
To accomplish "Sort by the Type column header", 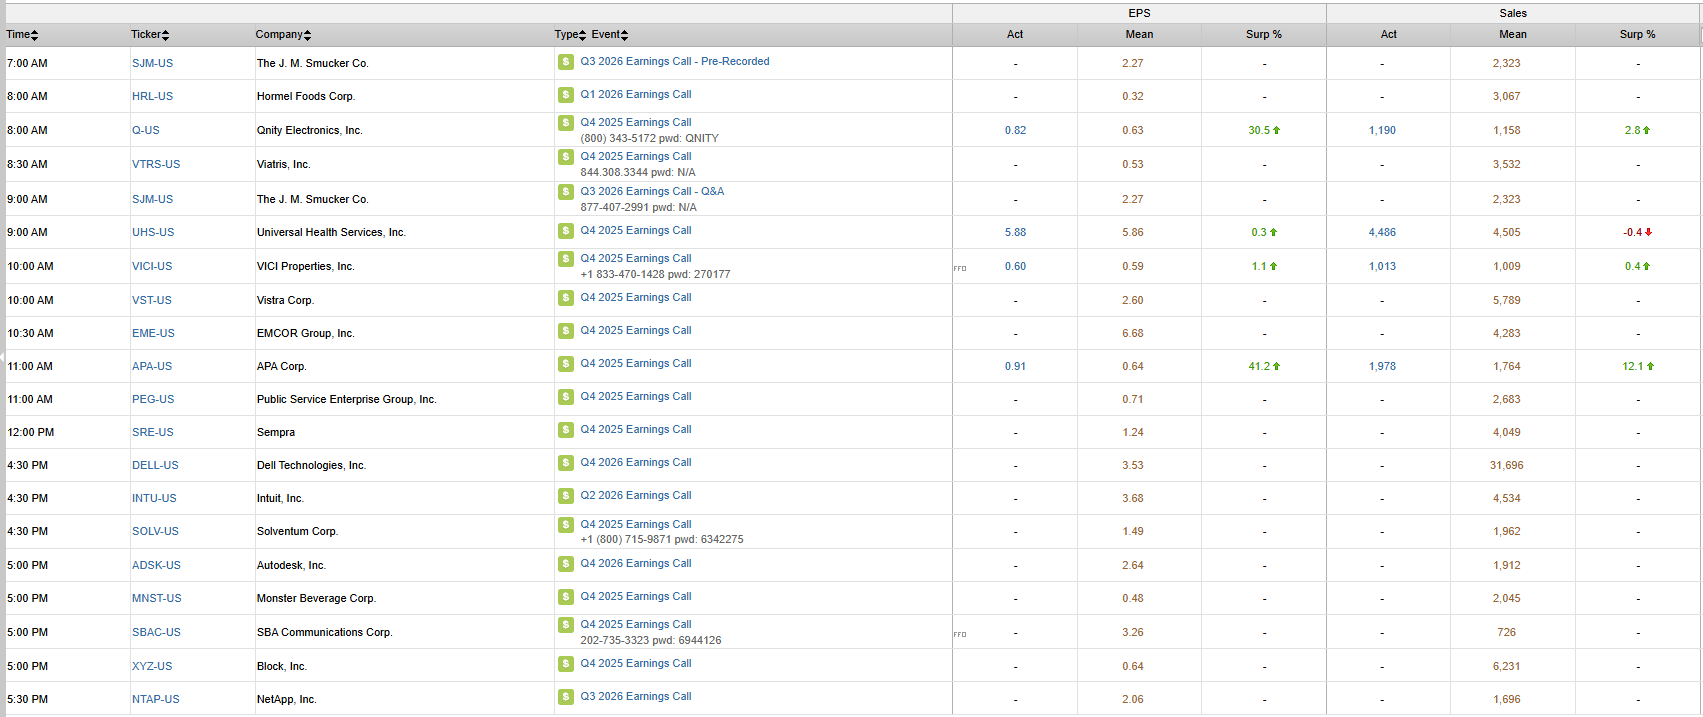I will click(x=570, y=35).
